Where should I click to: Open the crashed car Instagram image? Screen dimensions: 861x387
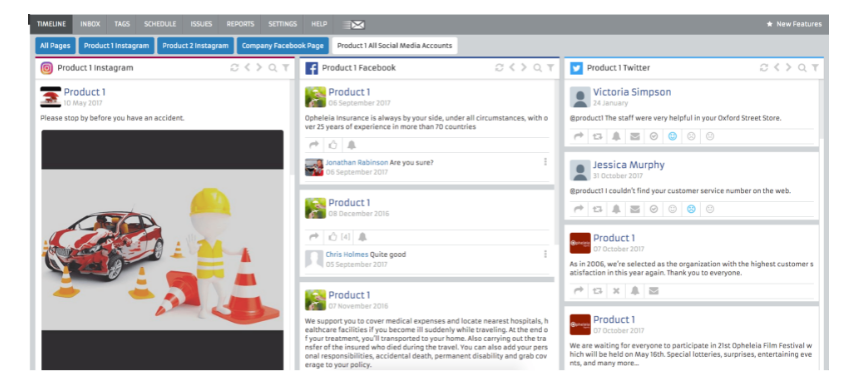[x=163, y=250]
